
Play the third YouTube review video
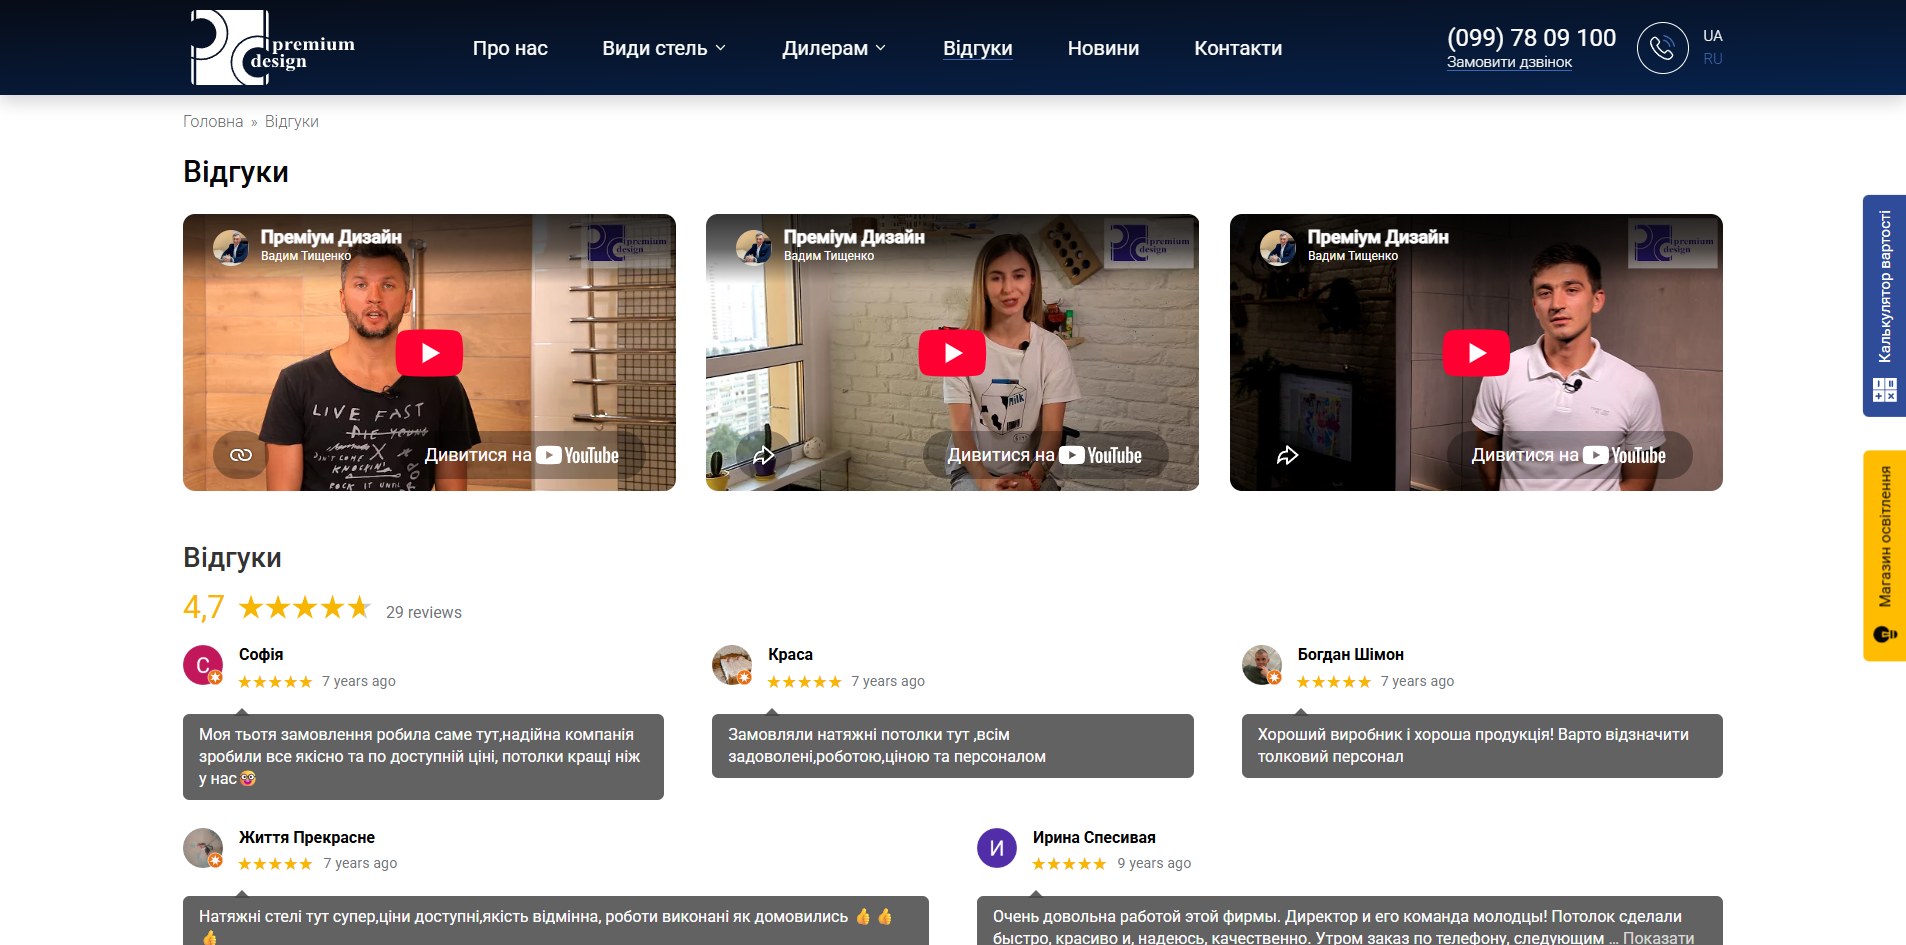[x=1476, y=353]
